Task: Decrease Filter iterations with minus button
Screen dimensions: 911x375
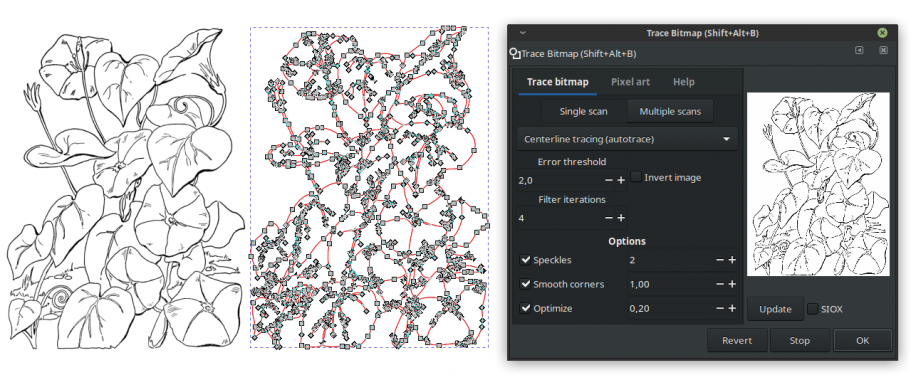Action: [x=609, y=218]
